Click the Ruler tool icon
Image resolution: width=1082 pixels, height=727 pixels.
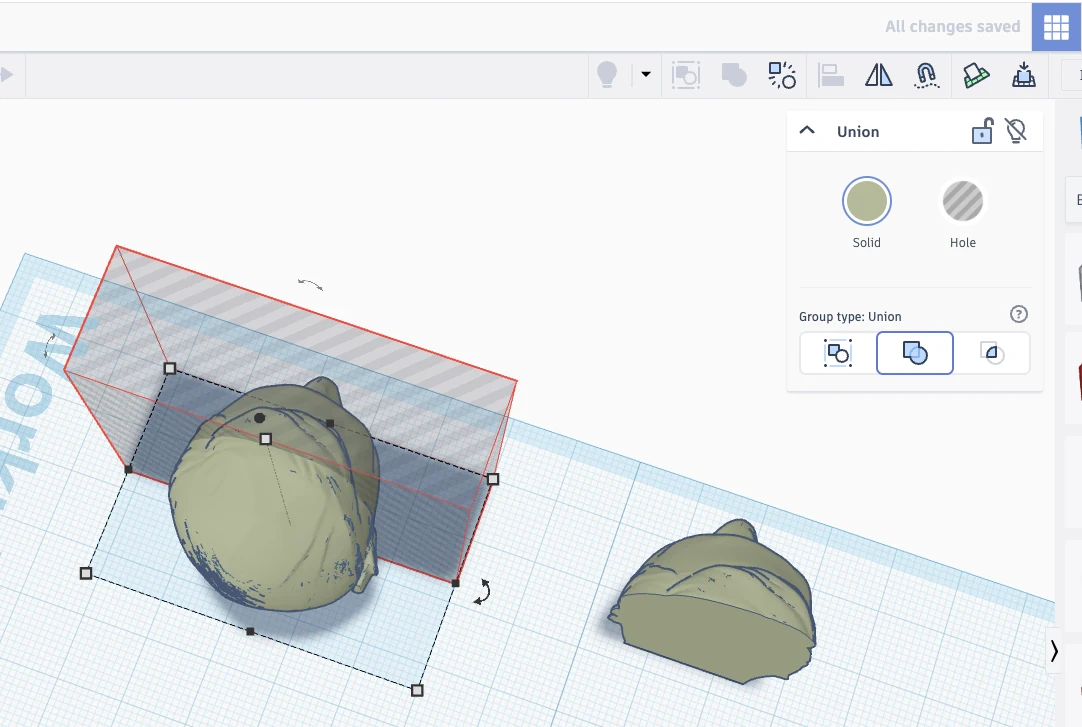(x=976, y=74)
